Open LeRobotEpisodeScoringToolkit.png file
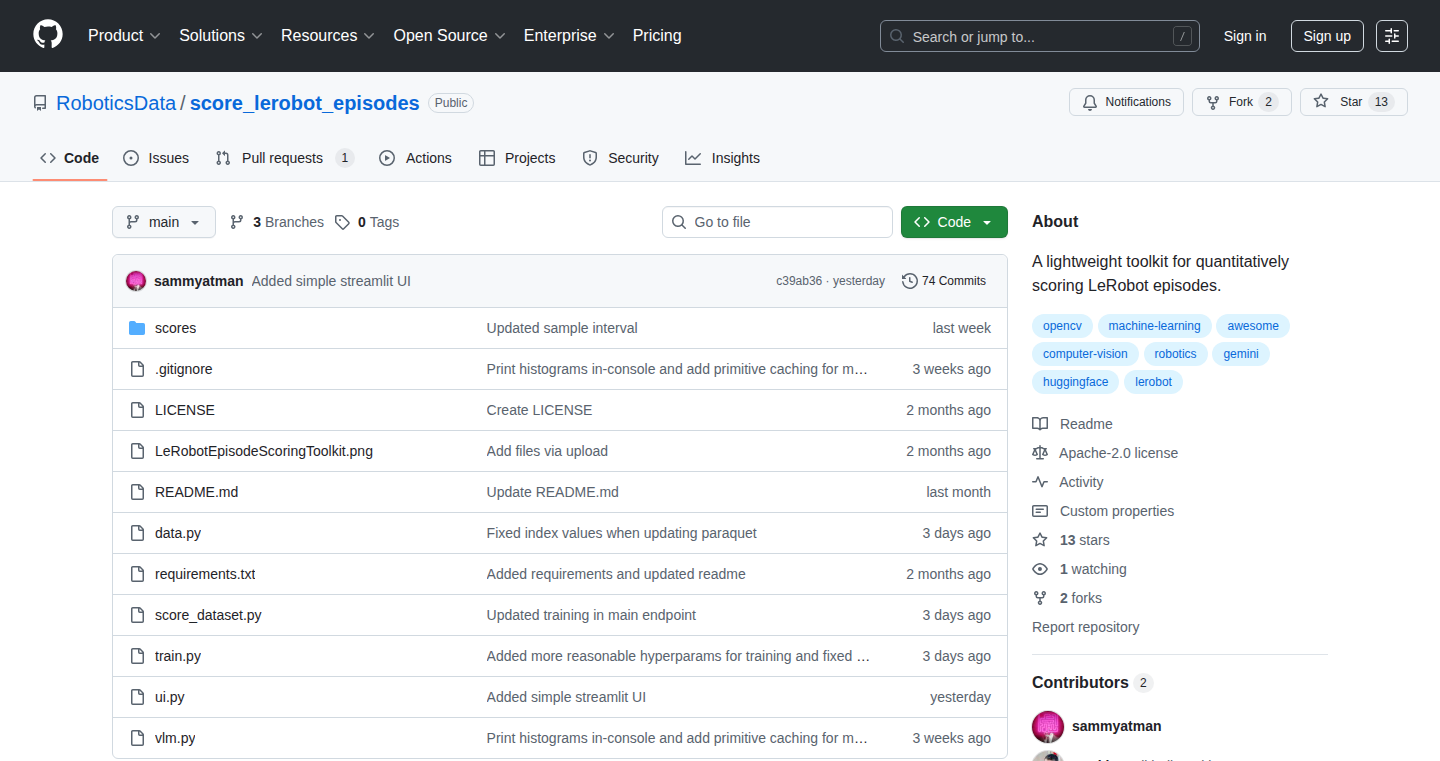Screen dimensions: 1440x761 click(x=264, y=451)
